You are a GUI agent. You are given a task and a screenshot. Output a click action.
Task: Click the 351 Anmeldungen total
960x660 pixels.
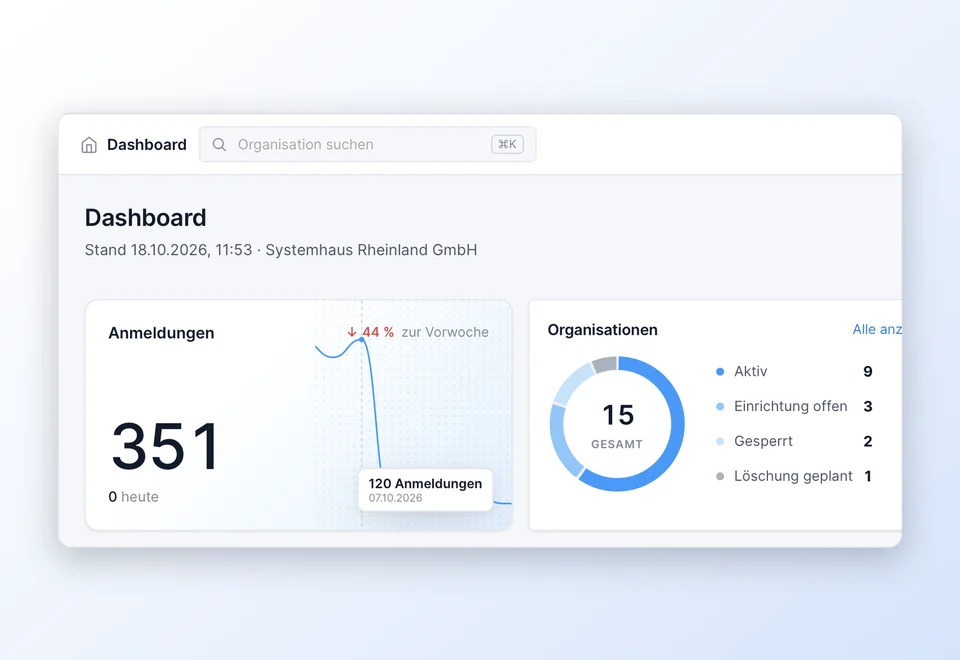click(x=165, y=446)
